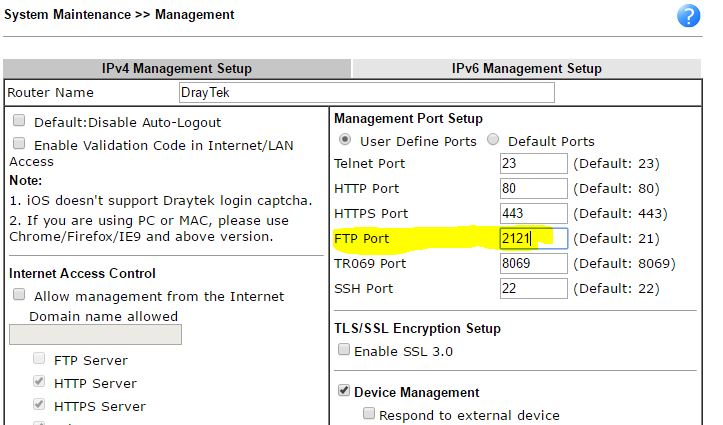The height and width of the screenshot is (425, 723).
Task: Click the Telnet Port field
Action: pos(533,163)
